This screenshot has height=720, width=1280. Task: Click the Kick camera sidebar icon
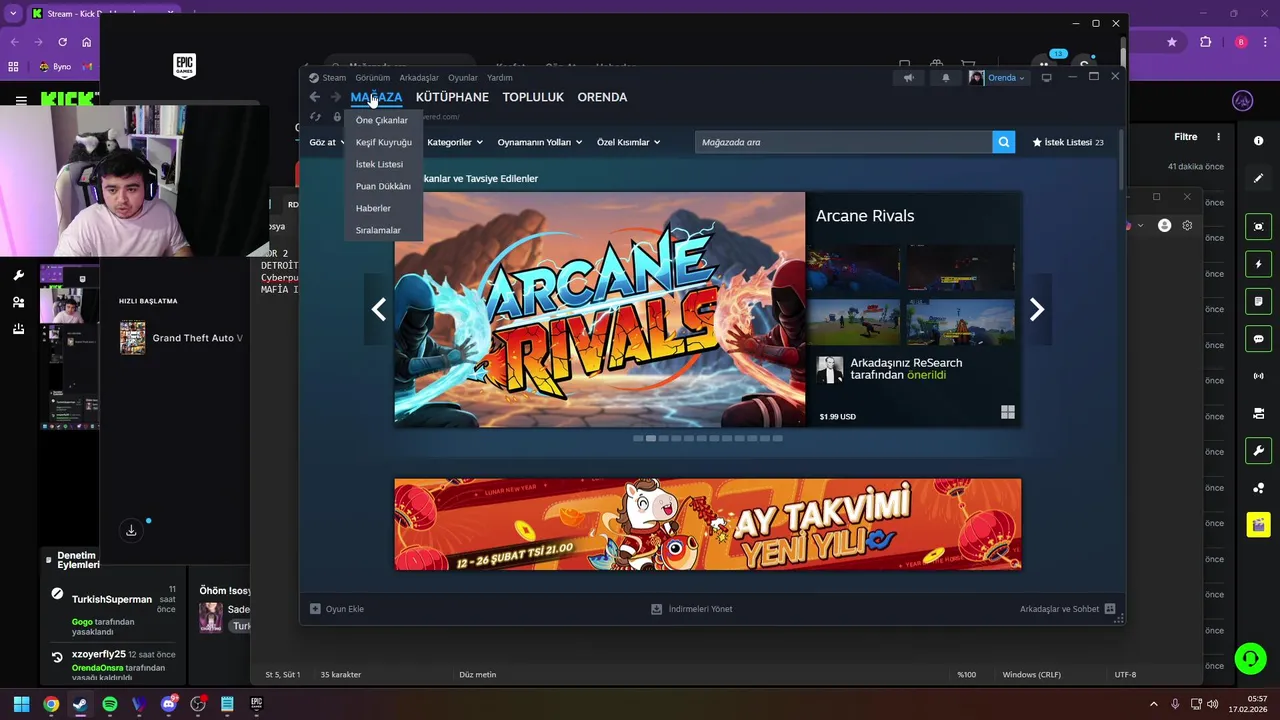click(x=1259, y=413)
